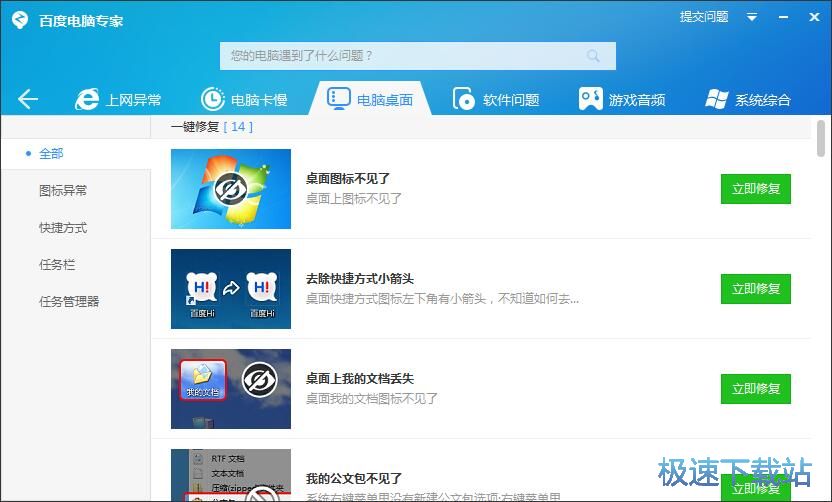The height and width of the screenshot is (502, 832).
Task: Close the 百度电脑专家 window
Action: tap(814, 17)
